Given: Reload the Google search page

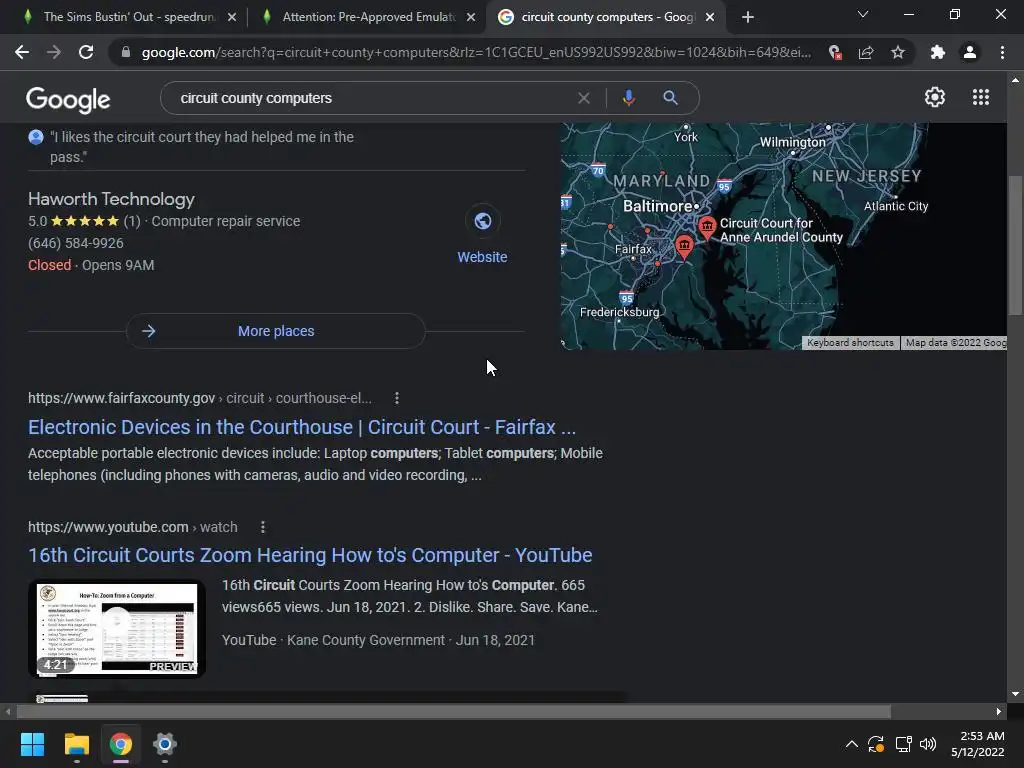Looking at the screenshot, I should coord(86,52).
